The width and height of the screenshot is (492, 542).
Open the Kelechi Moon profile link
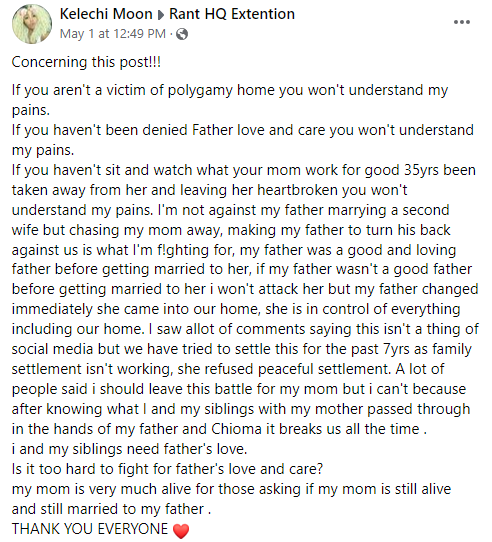click(106, 14)
